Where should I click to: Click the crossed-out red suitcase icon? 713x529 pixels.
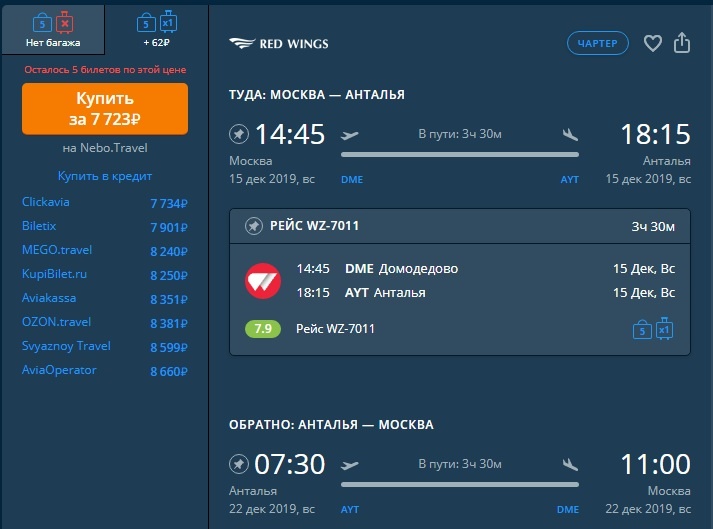(65, 22)
